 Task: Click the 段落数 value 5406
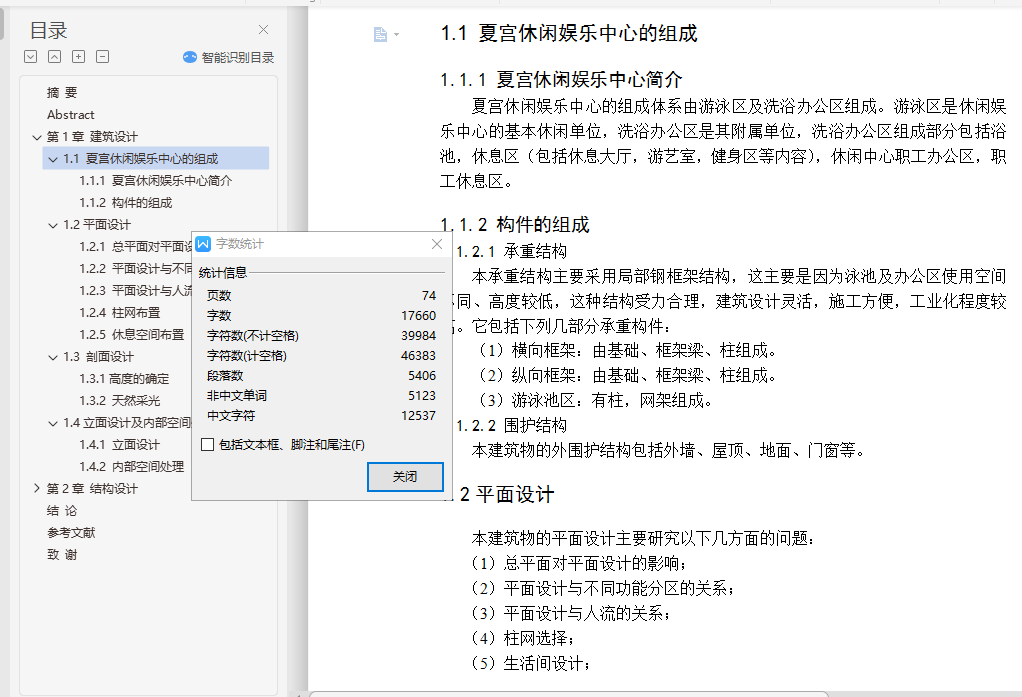[422, 376]
